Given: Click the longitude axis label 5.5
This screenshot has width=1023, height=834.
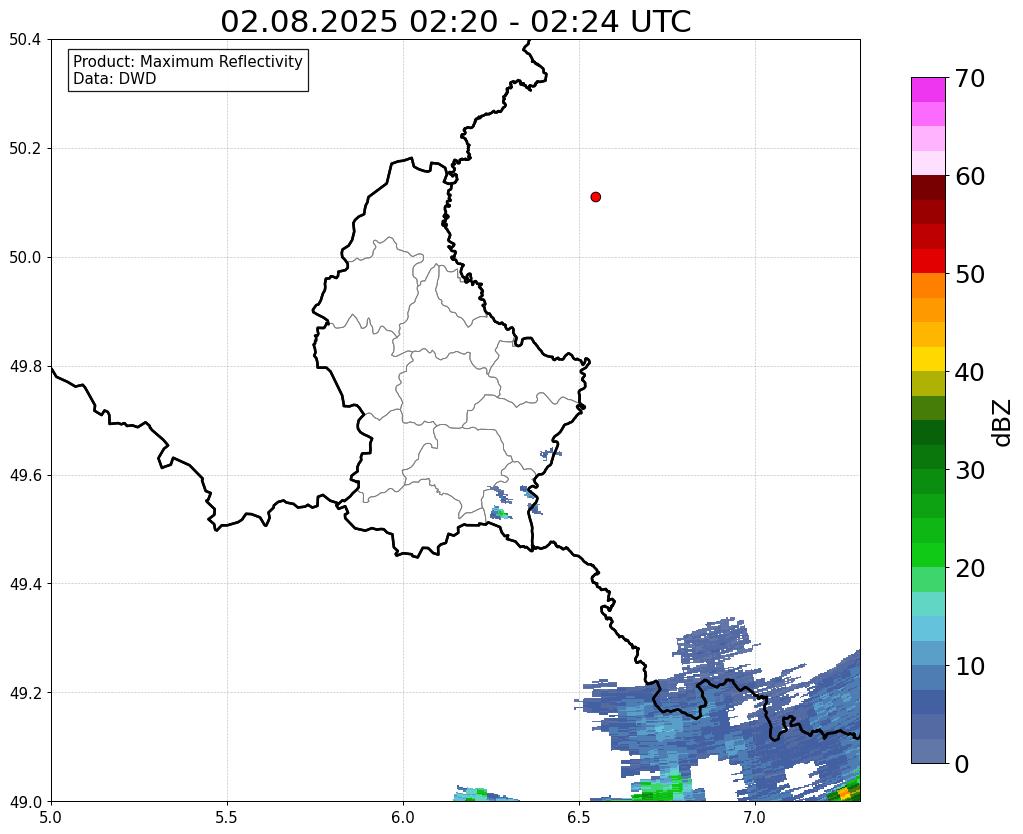Looking at the screenshot, I should pyautogui.click(x=227, y=817).
